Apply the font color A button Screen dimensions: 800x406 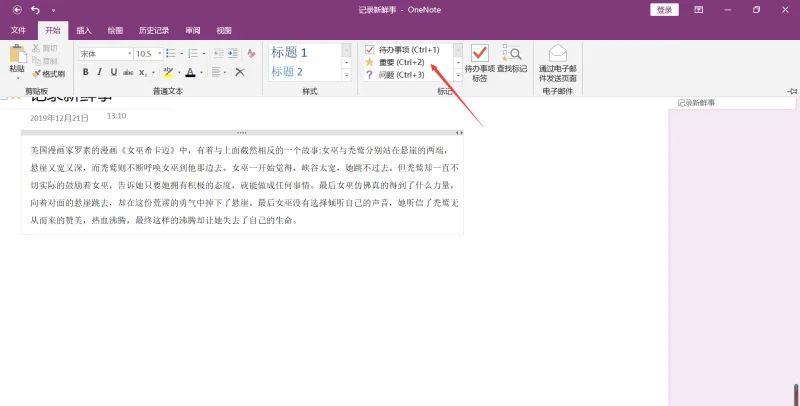190,72
